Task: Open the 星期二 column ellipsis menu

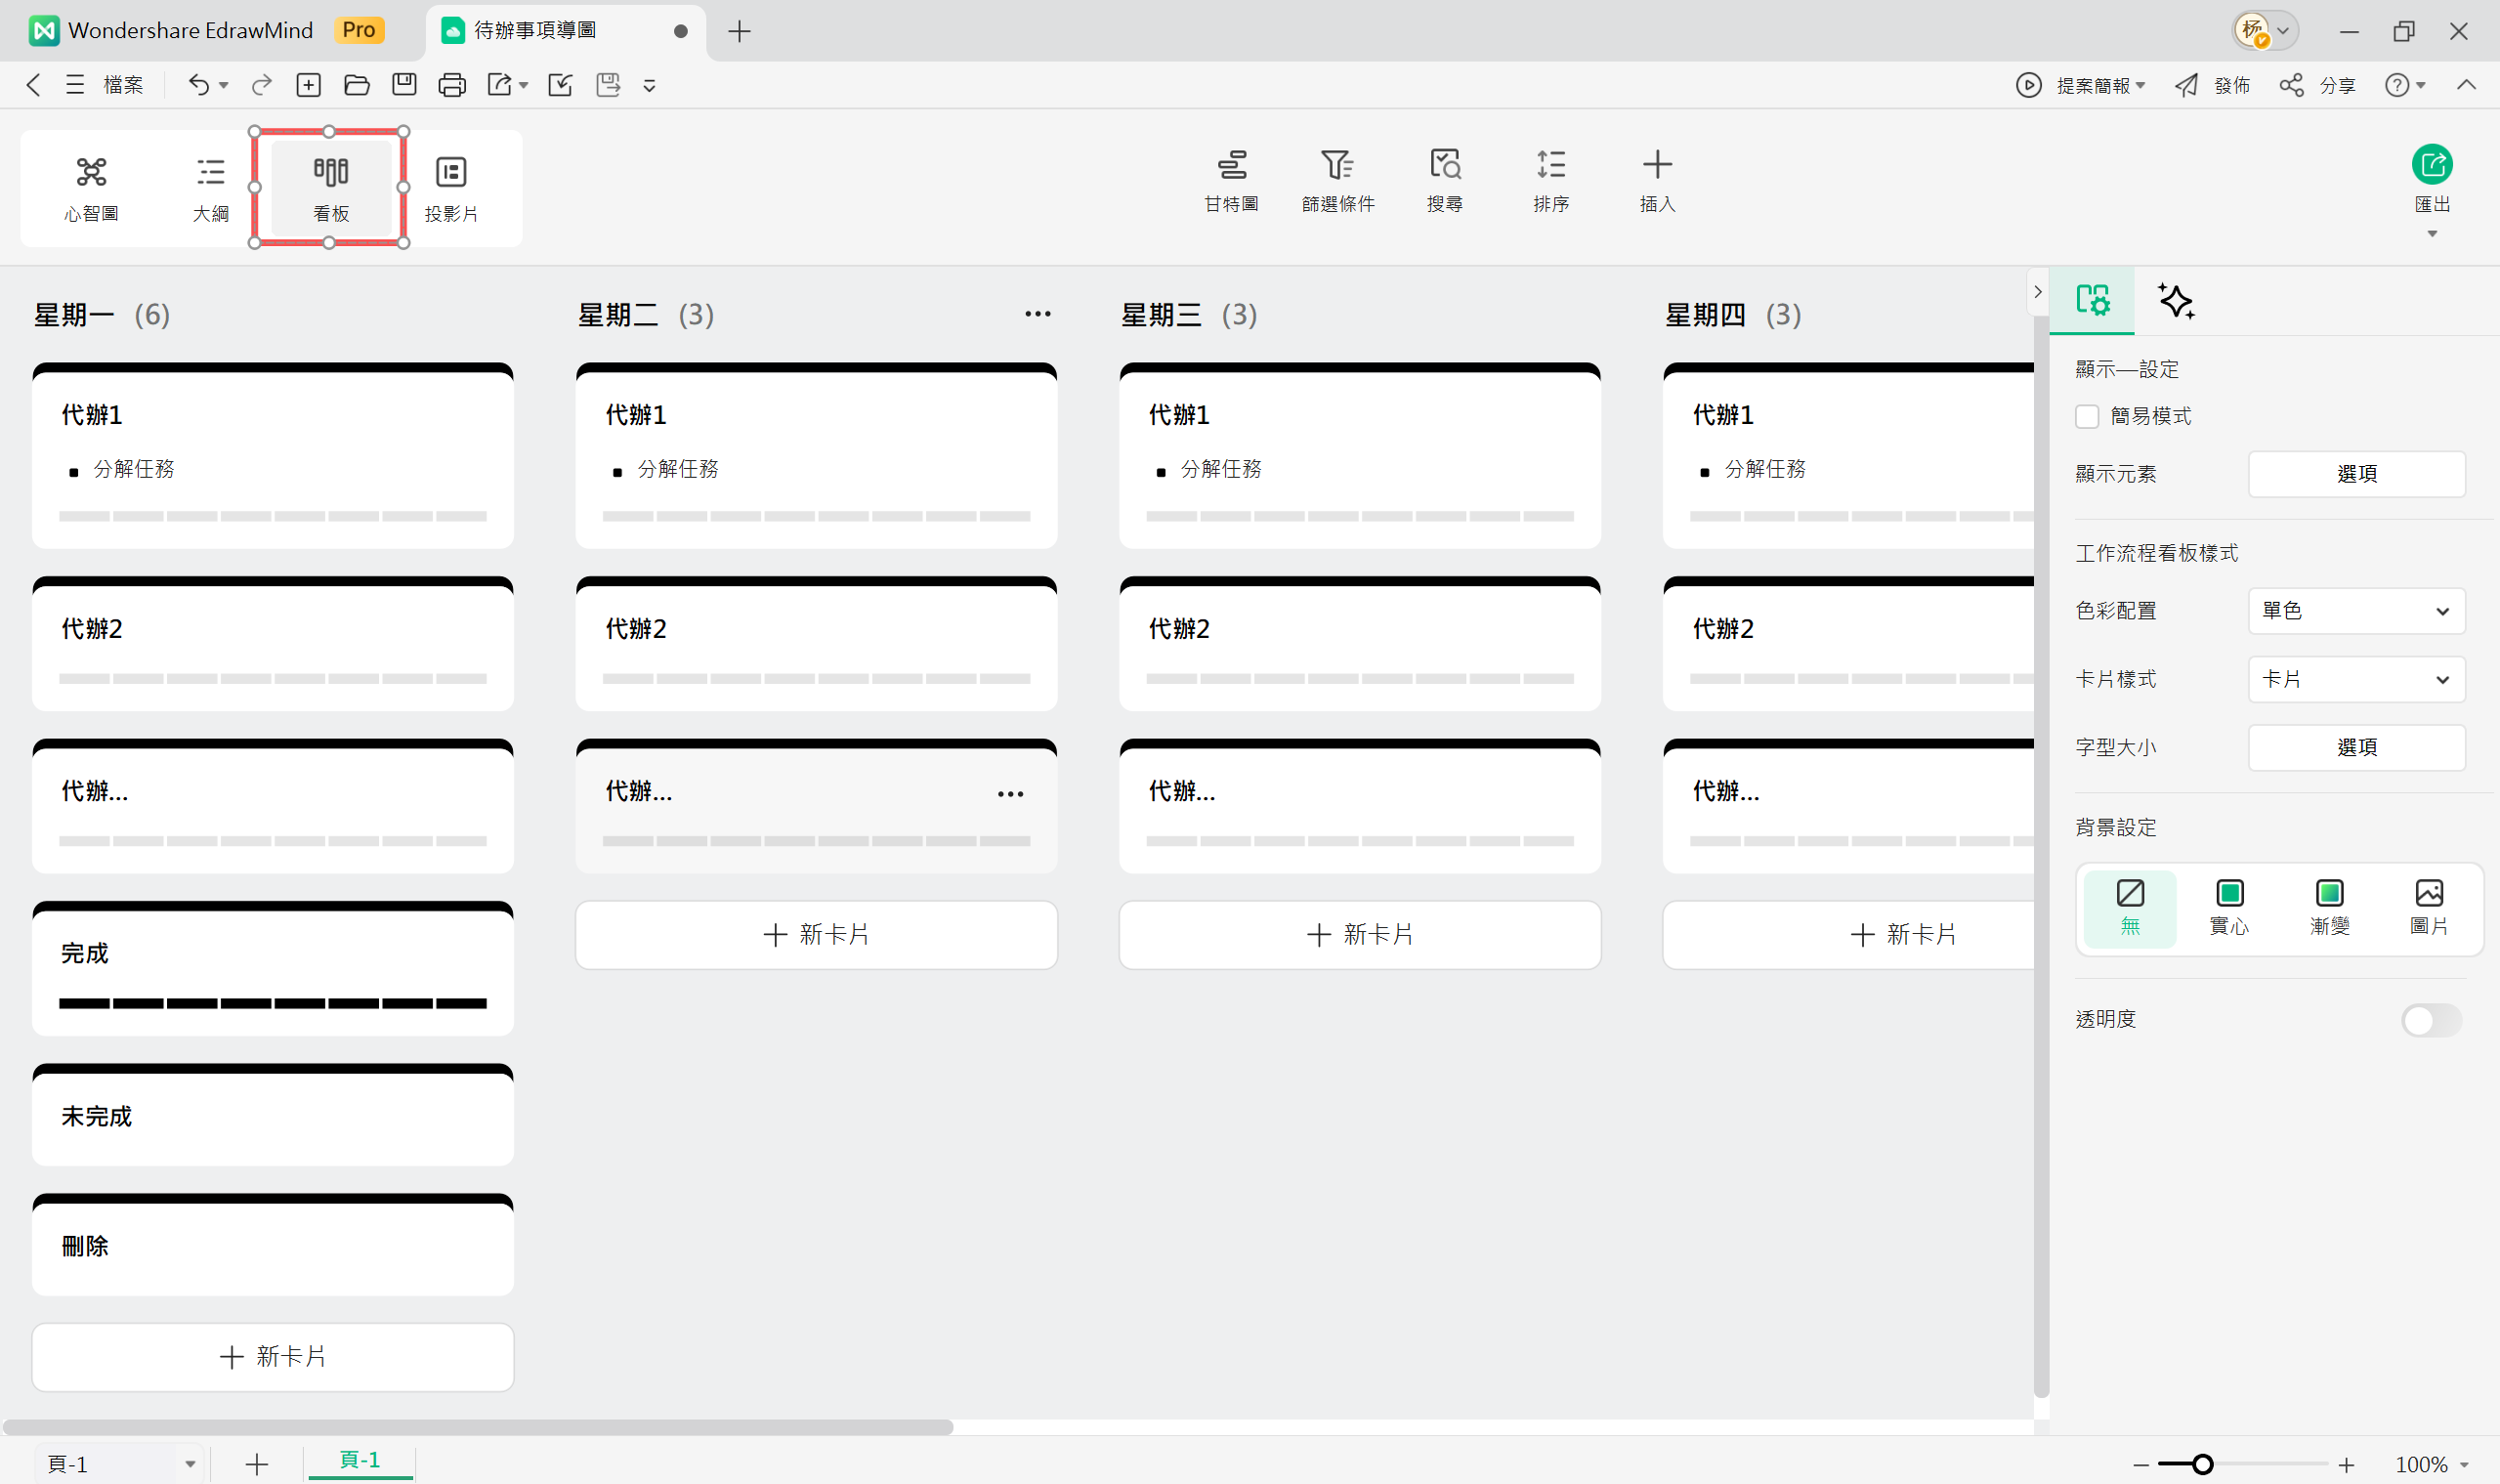Action: pyautogui.click(x=1037, y=313)
